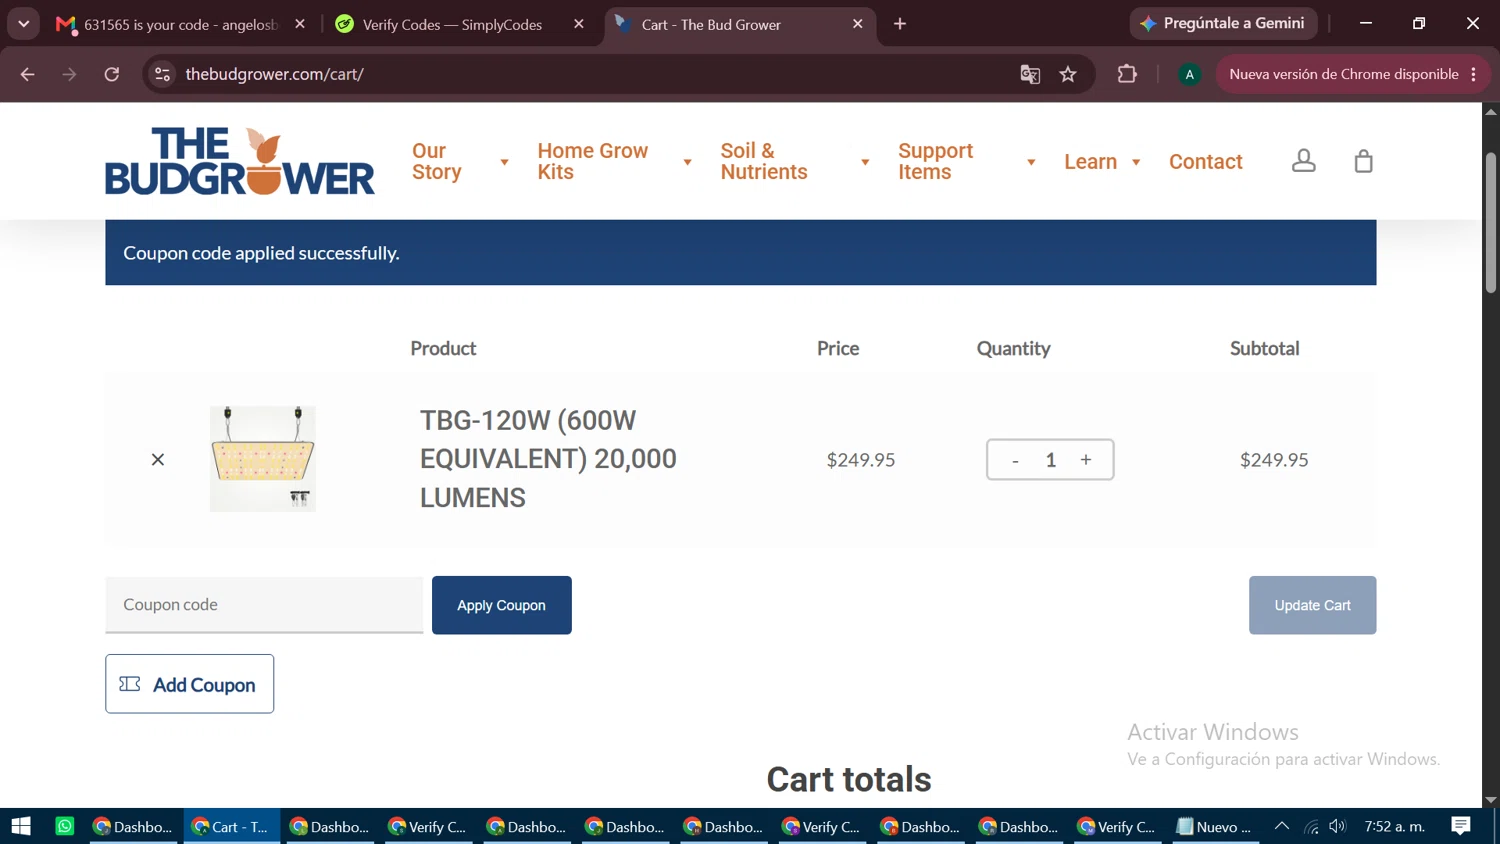
Task: Click the 'Cart totals' heading
Action: click(849, 780)
